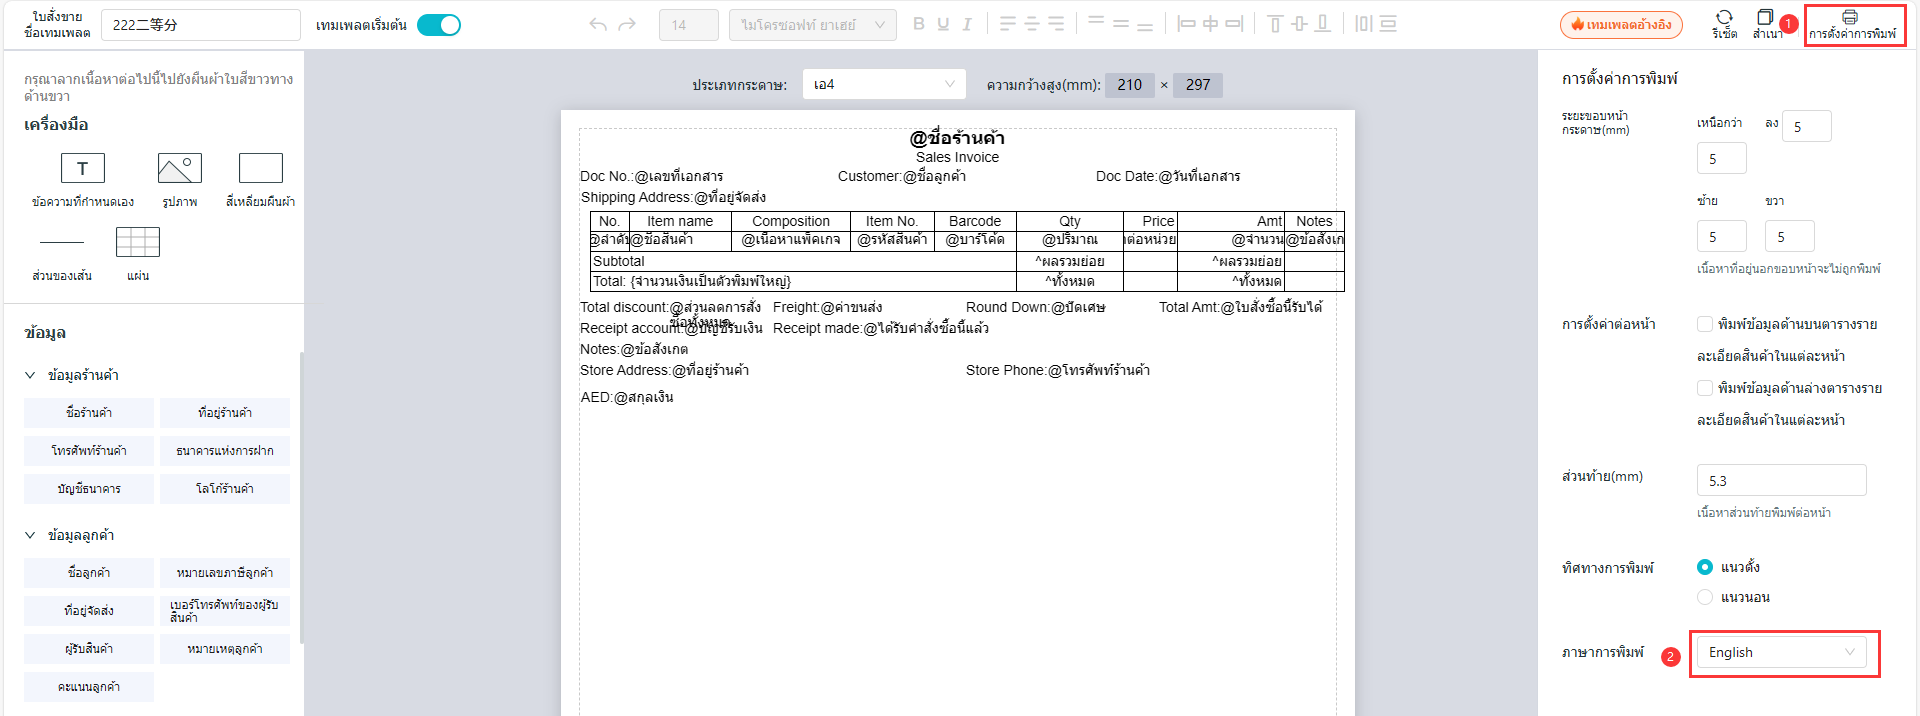Click the footer height 5.3 input
1920x716 pixels.
point(1782,480)
